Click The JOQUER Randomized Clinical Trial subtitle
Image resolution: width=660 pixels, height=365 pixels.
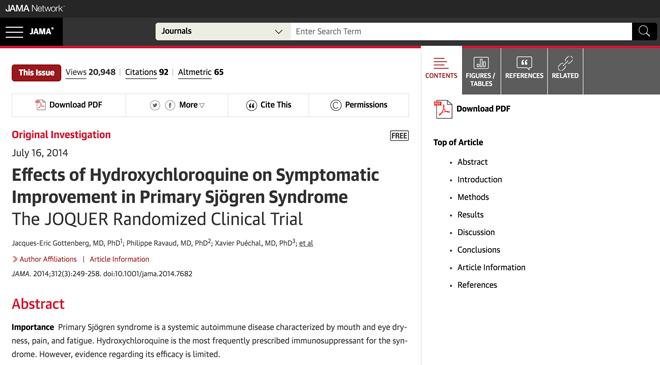(157, 219)
